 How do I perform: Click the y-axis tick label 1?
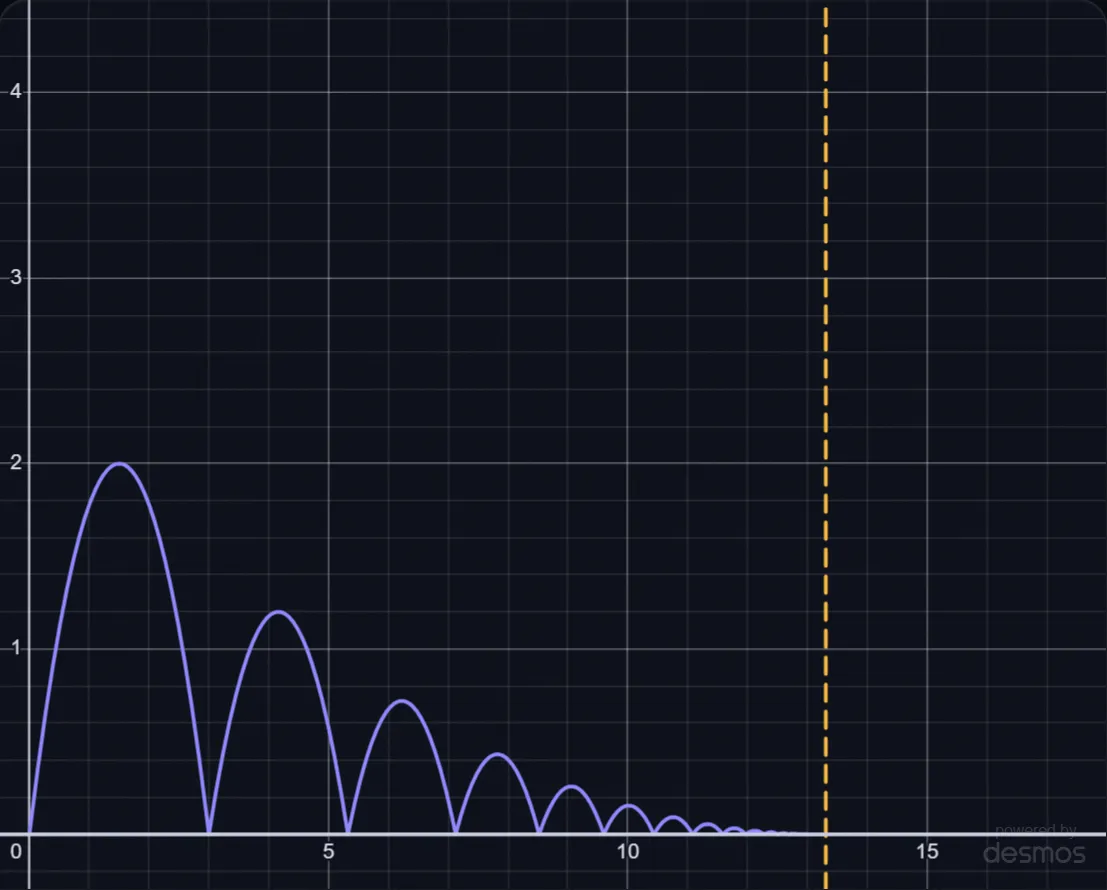click(x=16, y=648)
